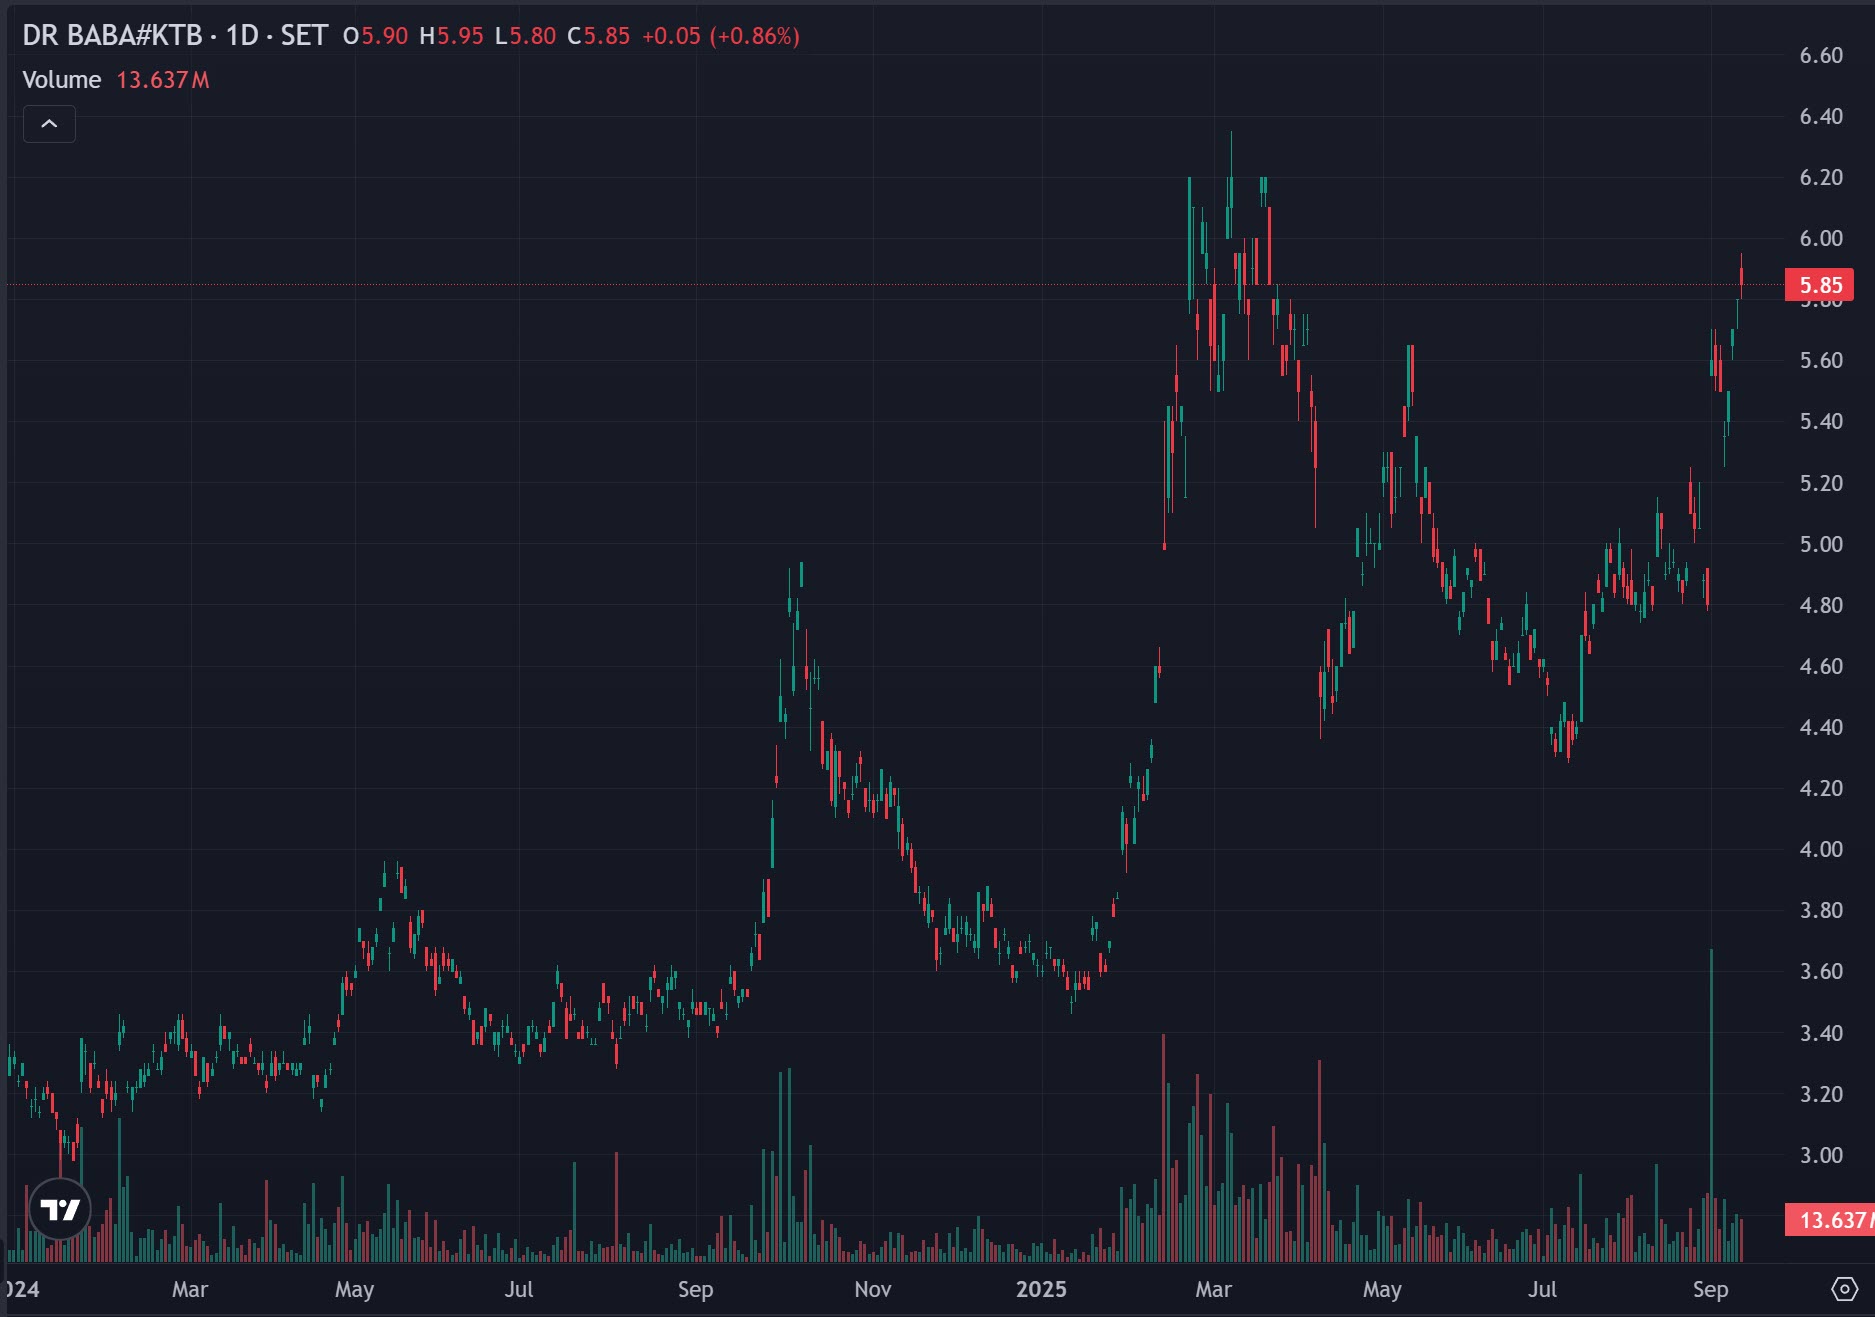
Task: Click the red 5.85 last-price label
Action: [x=1820, y=285]
